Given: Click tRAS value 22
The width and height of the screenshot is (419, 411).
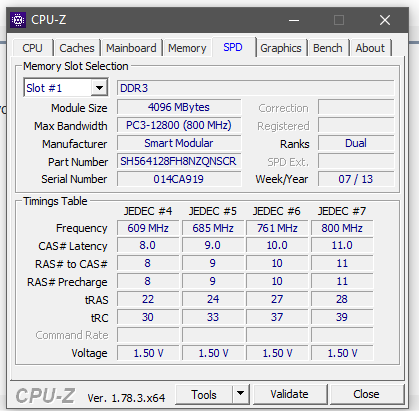Looking at the screenshot, I should pyautogui.click(x=148, y=299).
